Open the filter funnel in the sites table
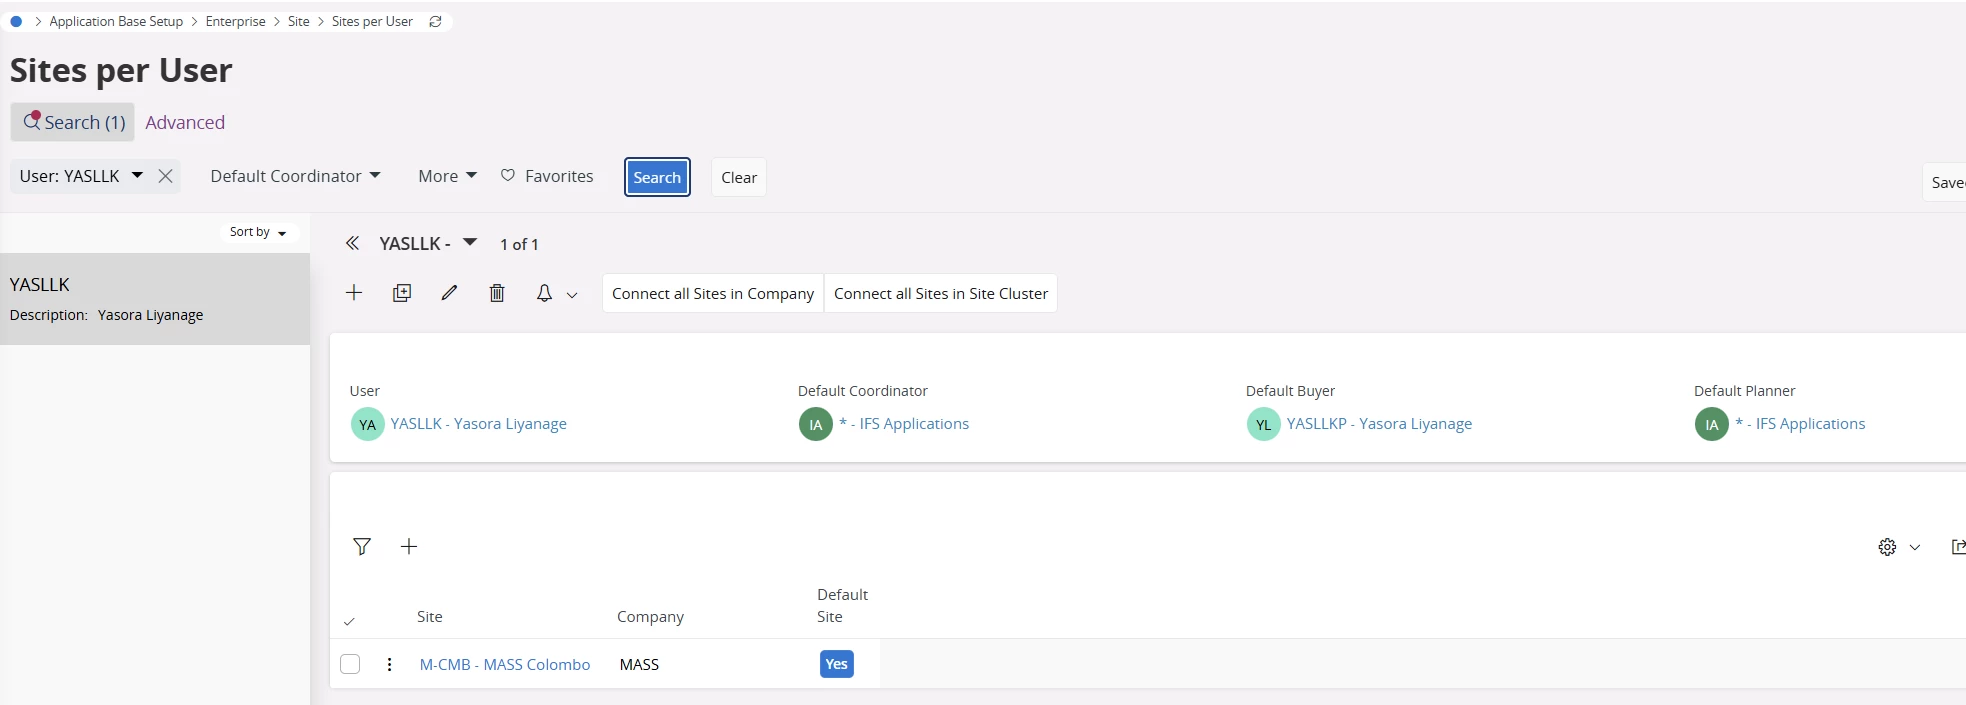Image resolution: width=1966 pixels, height=705 pixels. pos(362,546)
